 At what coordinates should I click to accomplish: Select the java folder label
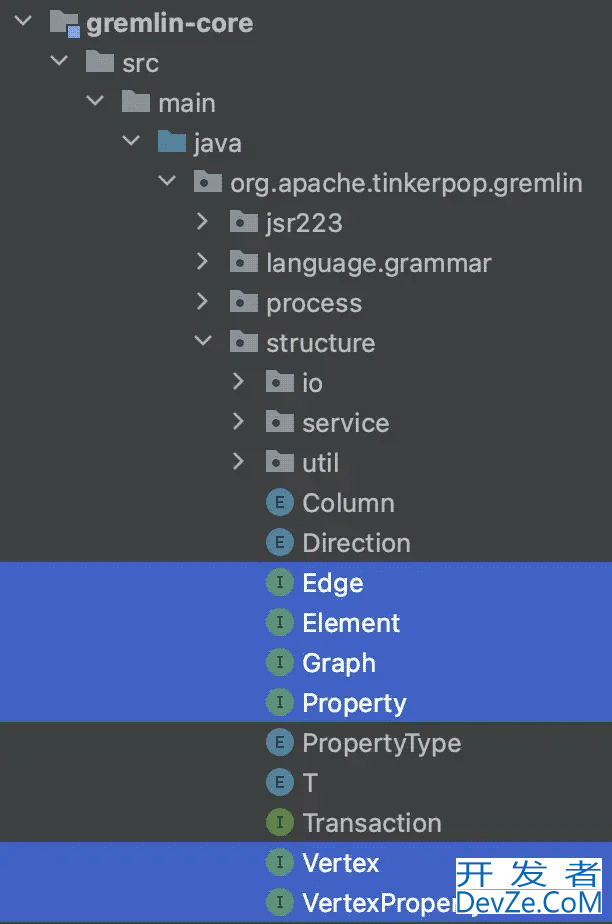218,143
